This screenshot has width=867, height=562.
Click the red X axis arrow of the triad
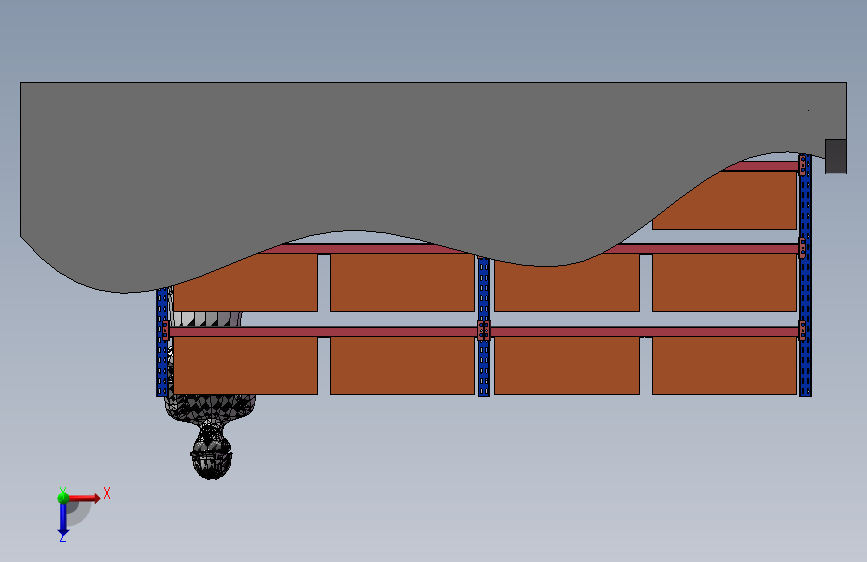tap(86, 498)
